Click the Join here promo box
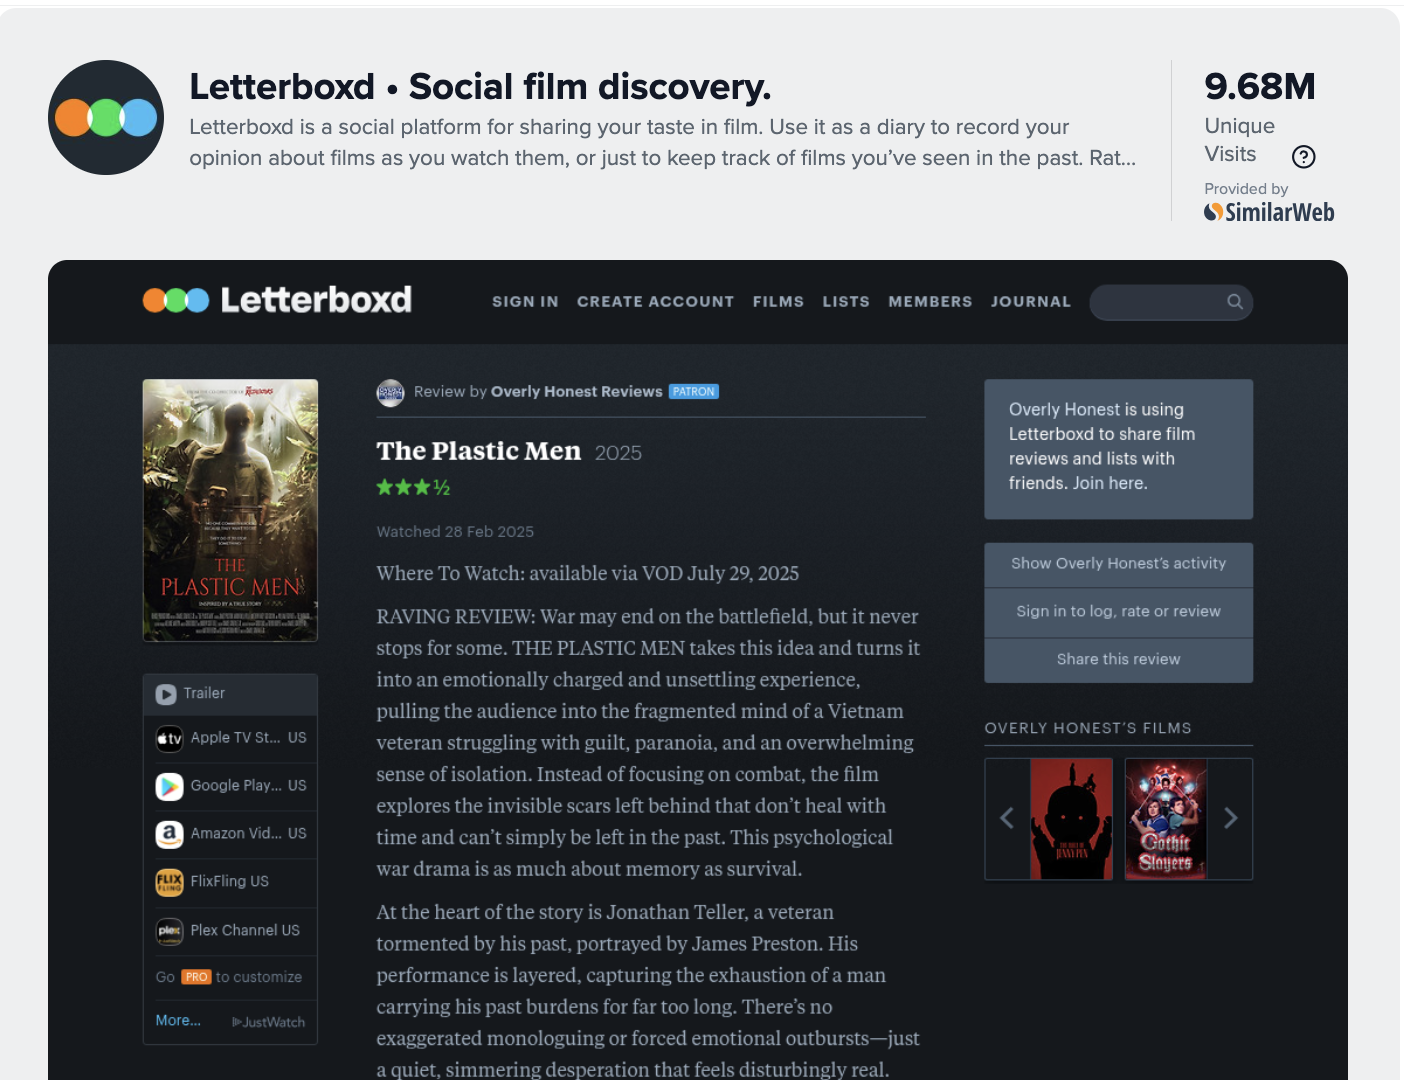 pyautogui.click(x=1118, y=449)
